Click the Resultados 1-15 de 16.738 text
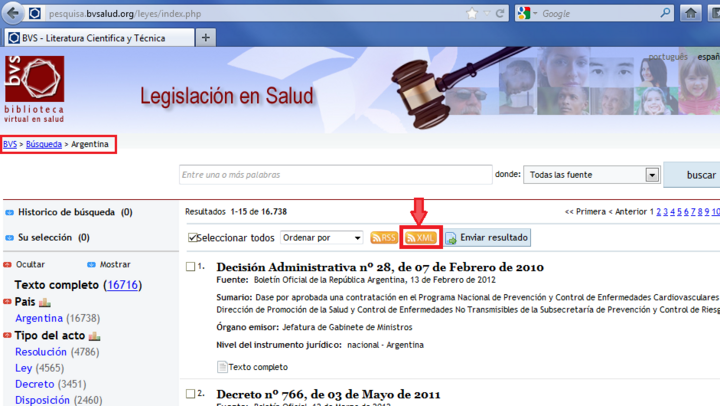 pos(236,212)
